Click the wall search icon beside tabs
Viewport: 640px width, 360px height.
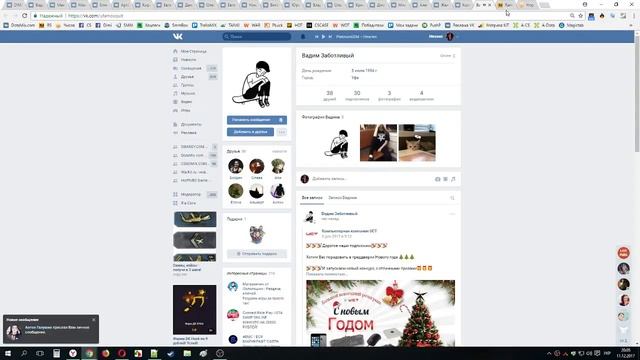452,198
